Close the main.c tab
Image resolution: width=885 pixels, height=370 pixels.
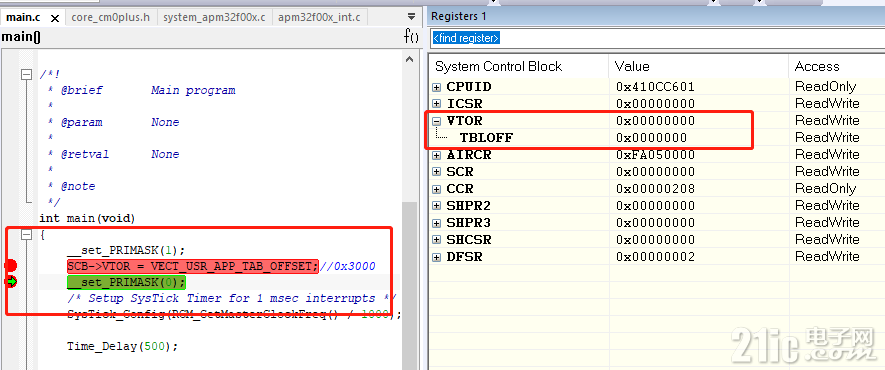click(55, 18)
